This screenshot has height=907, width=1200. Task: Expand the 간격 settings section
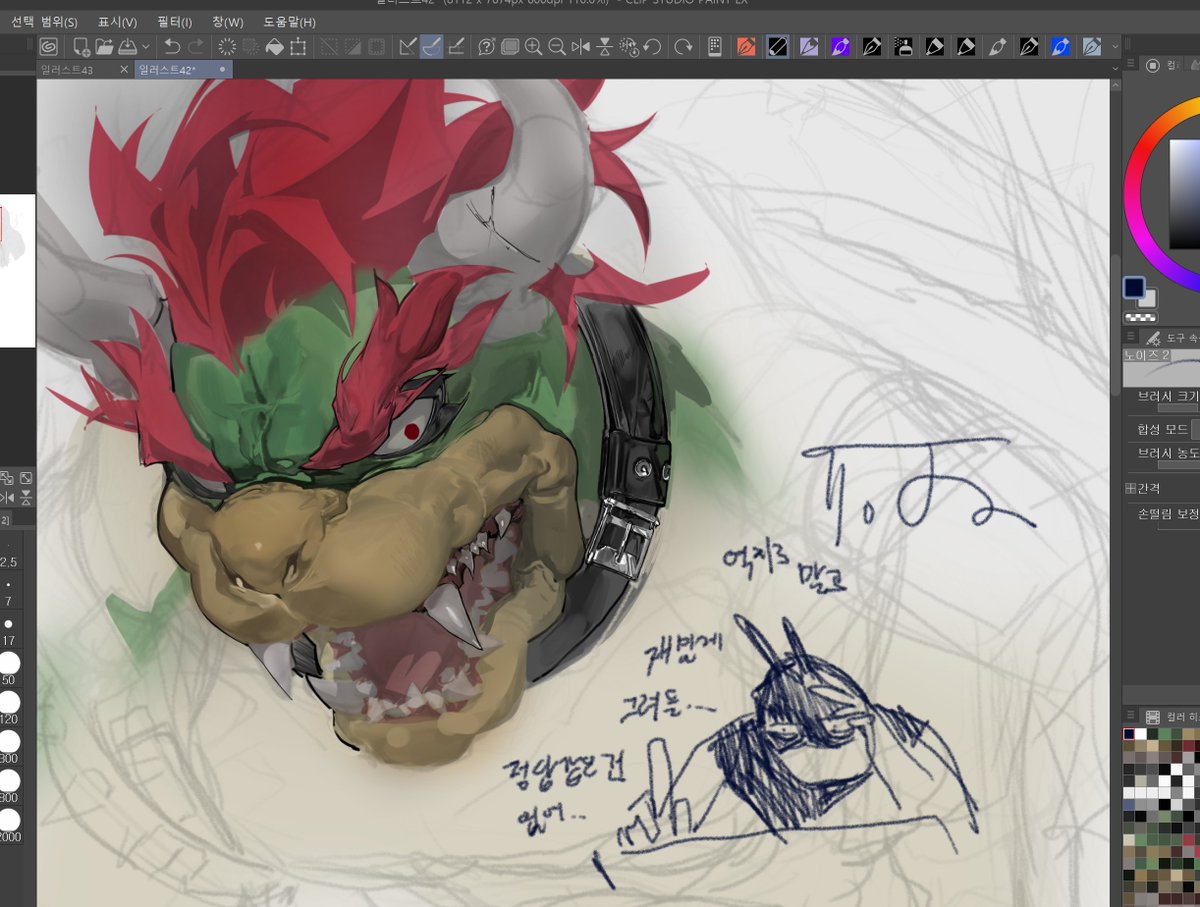point(1131,488)
